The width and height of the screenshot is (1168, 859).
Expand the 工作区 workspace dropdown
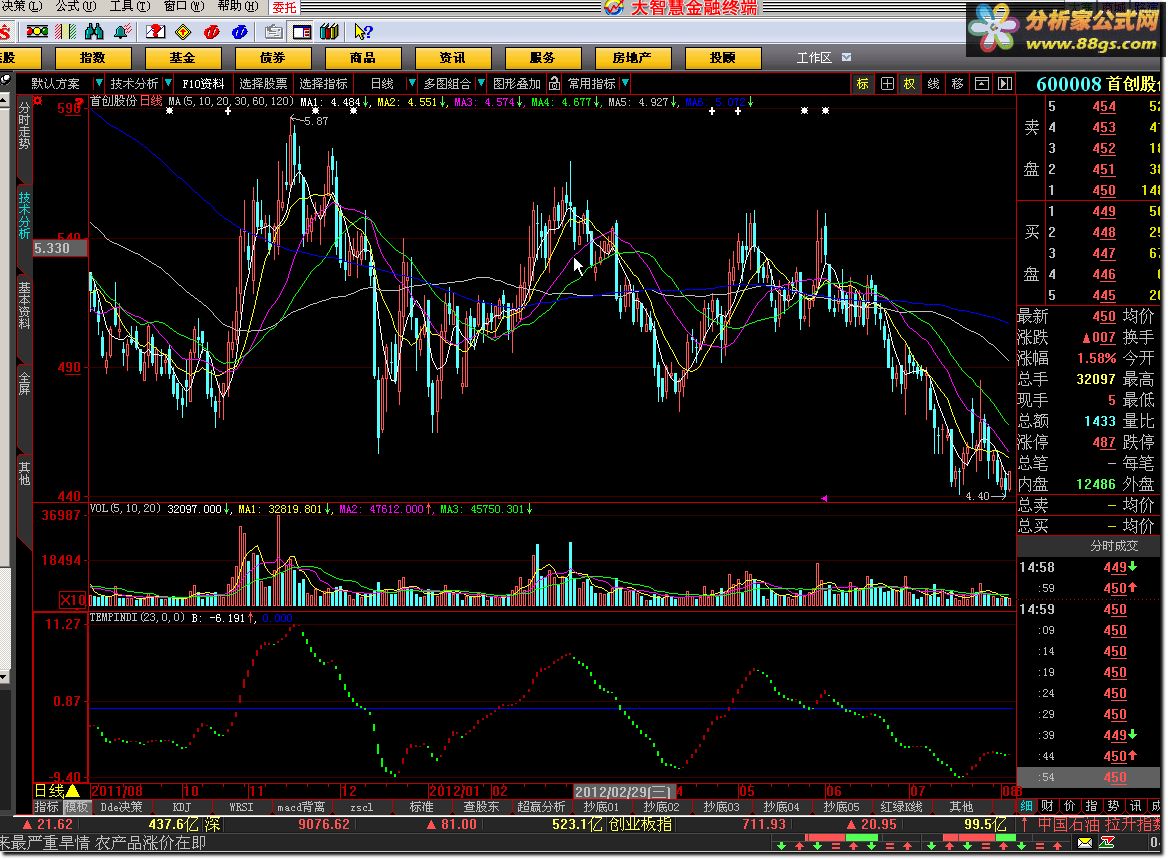click(847, 58)
